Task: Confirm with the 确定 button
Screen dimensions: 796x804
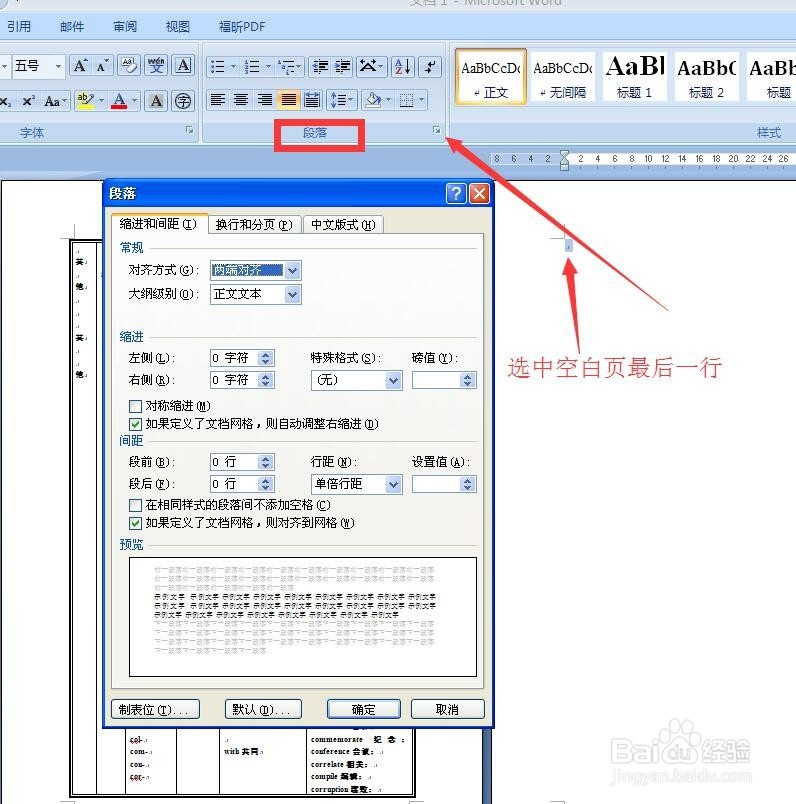Action: pyautogui.click(x=364, y=710)
